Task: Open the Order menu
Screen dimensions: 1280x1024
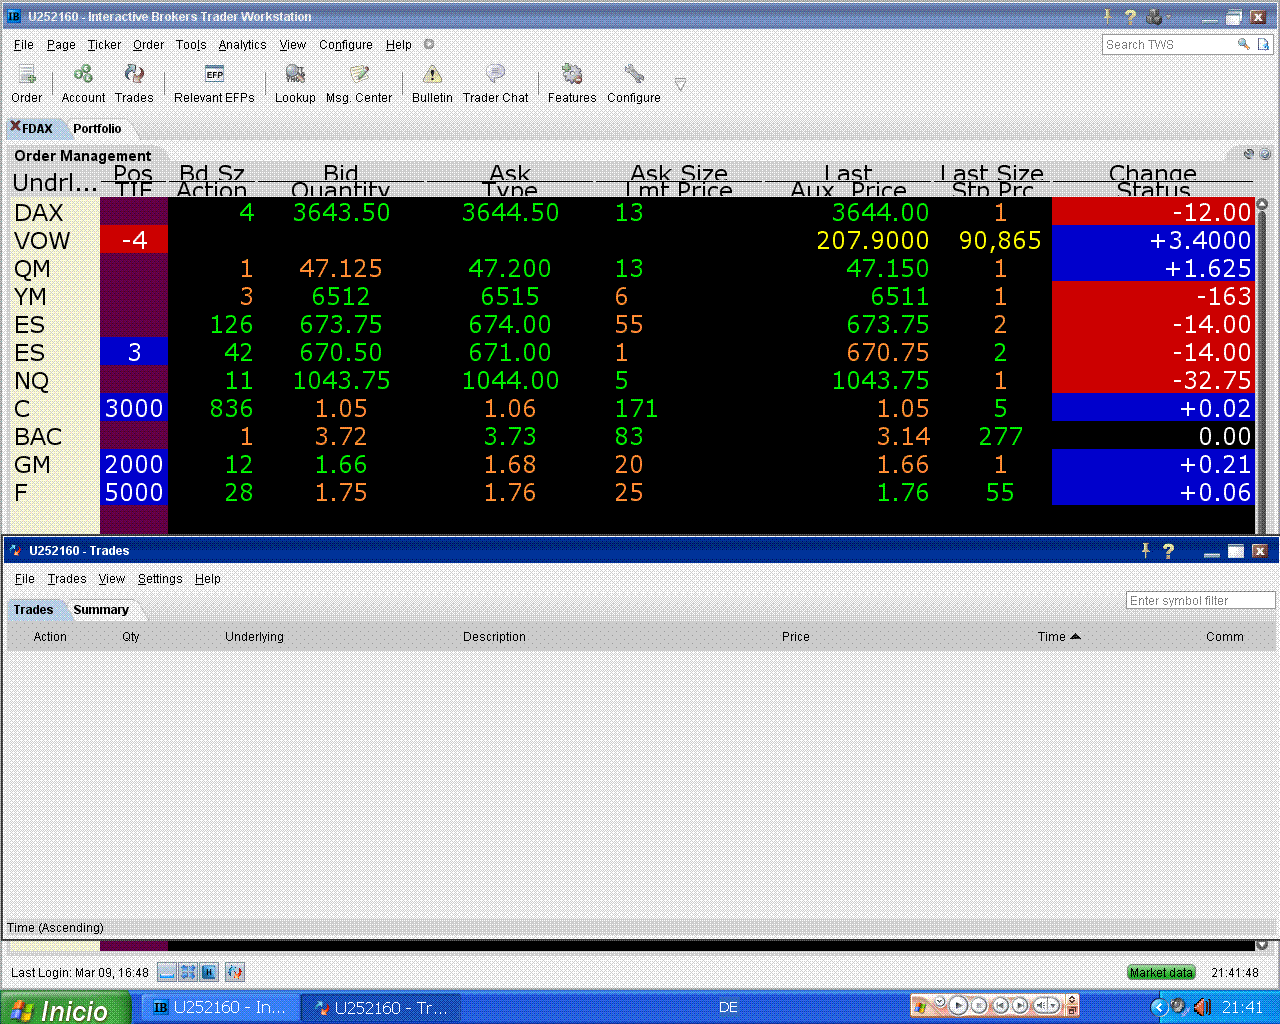Action: 148,45
